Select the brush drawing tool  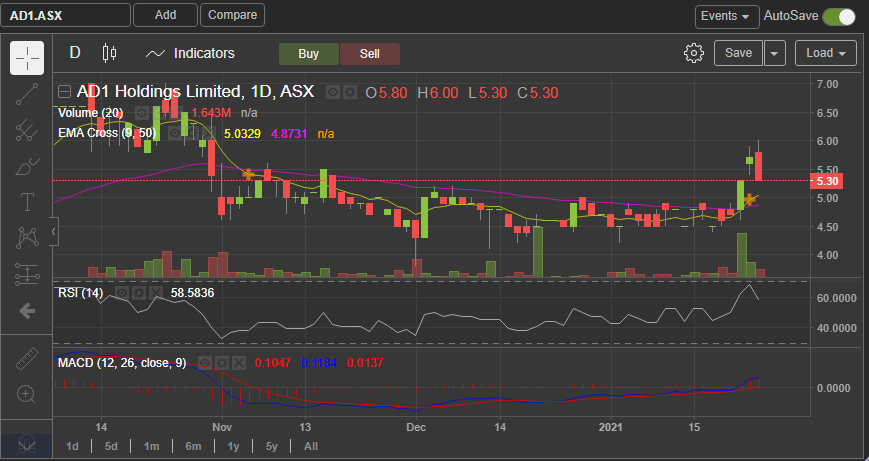click(x=27, y=167)
